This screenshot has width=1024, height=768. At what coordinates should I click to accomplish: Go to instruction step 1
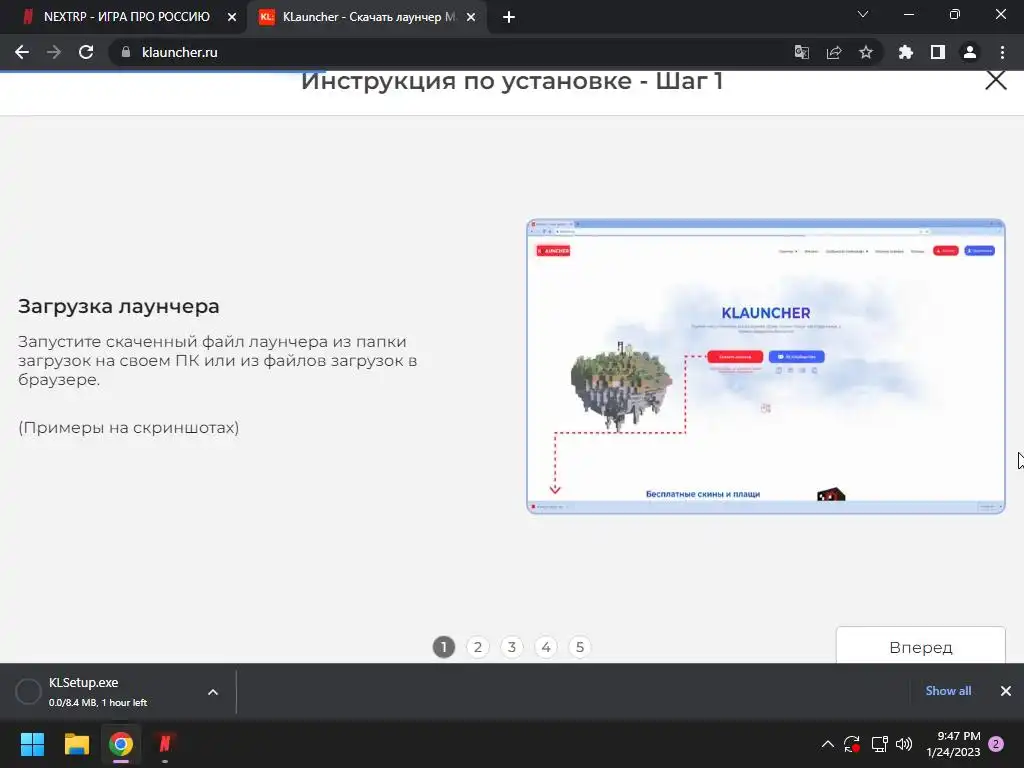point(444,647)
